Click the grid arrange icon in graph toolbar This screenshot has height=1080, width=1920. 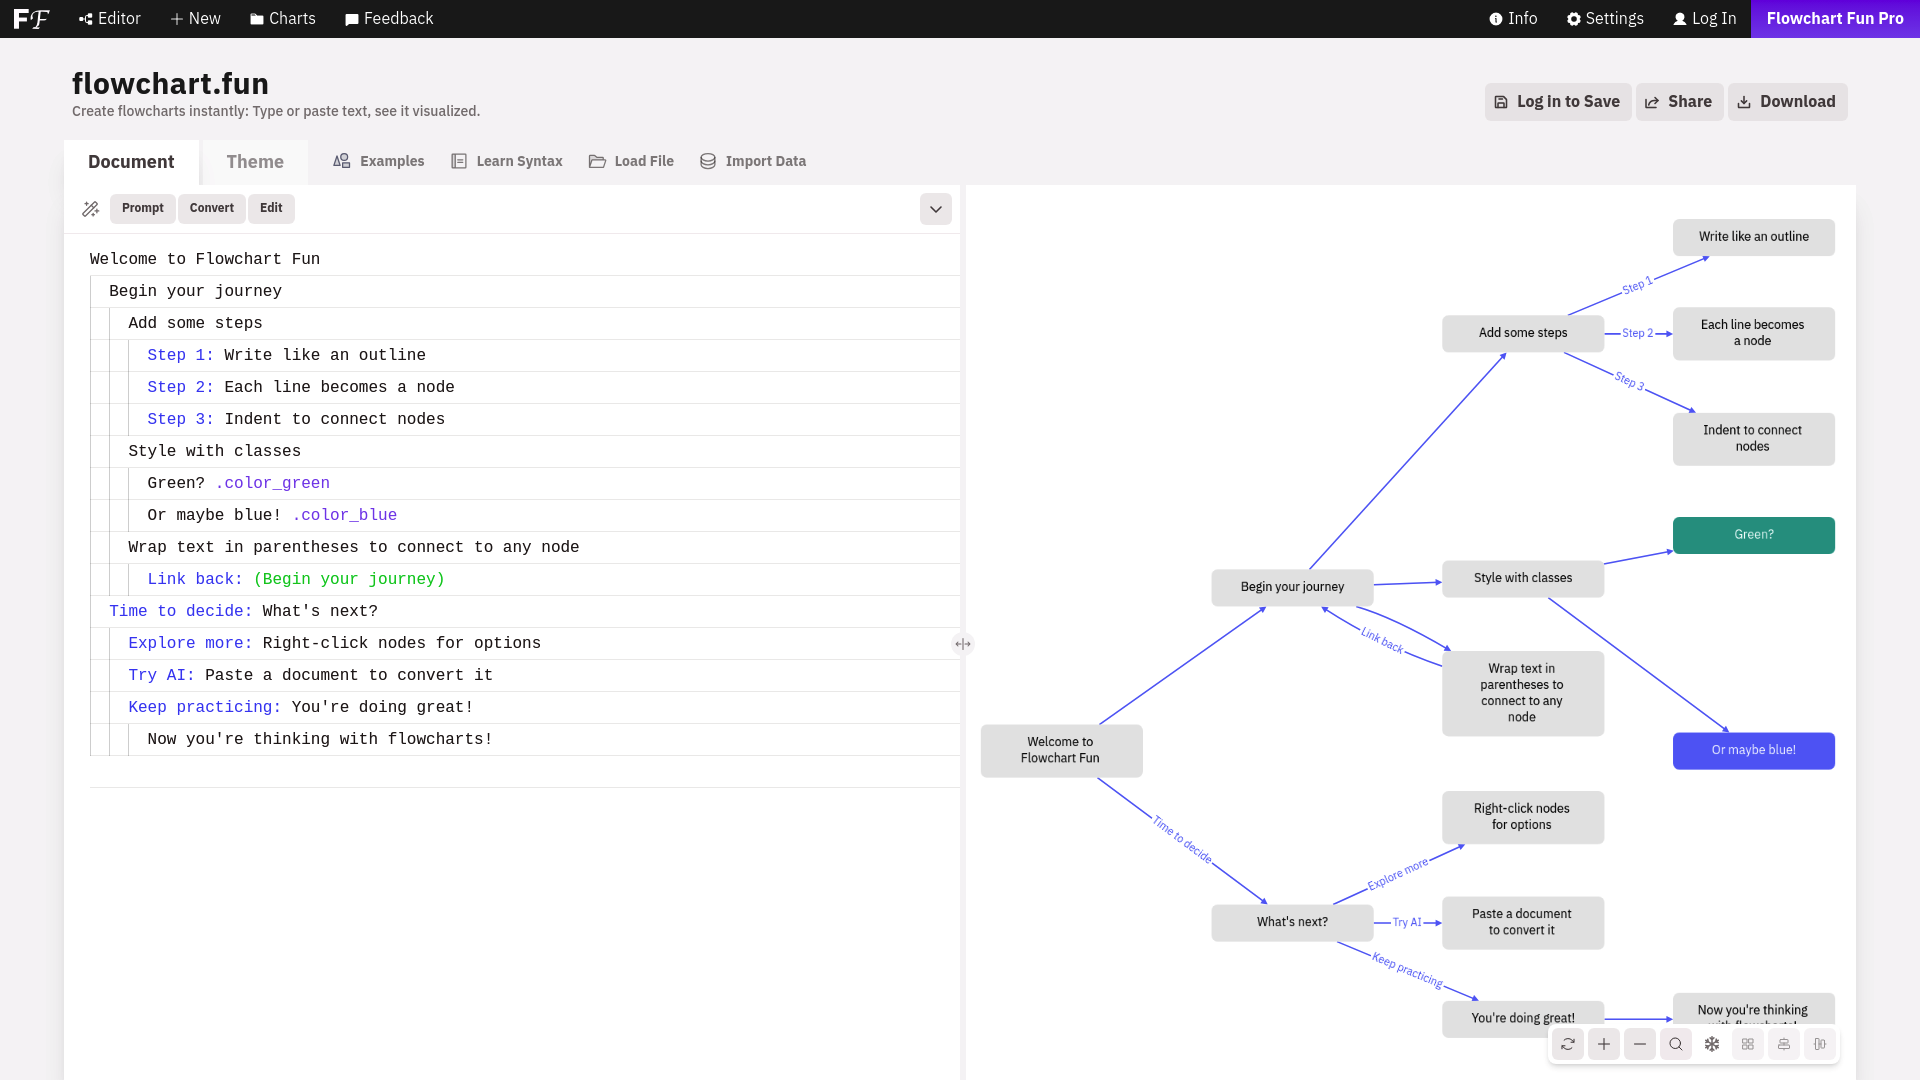click(x=1748, y=1044)
